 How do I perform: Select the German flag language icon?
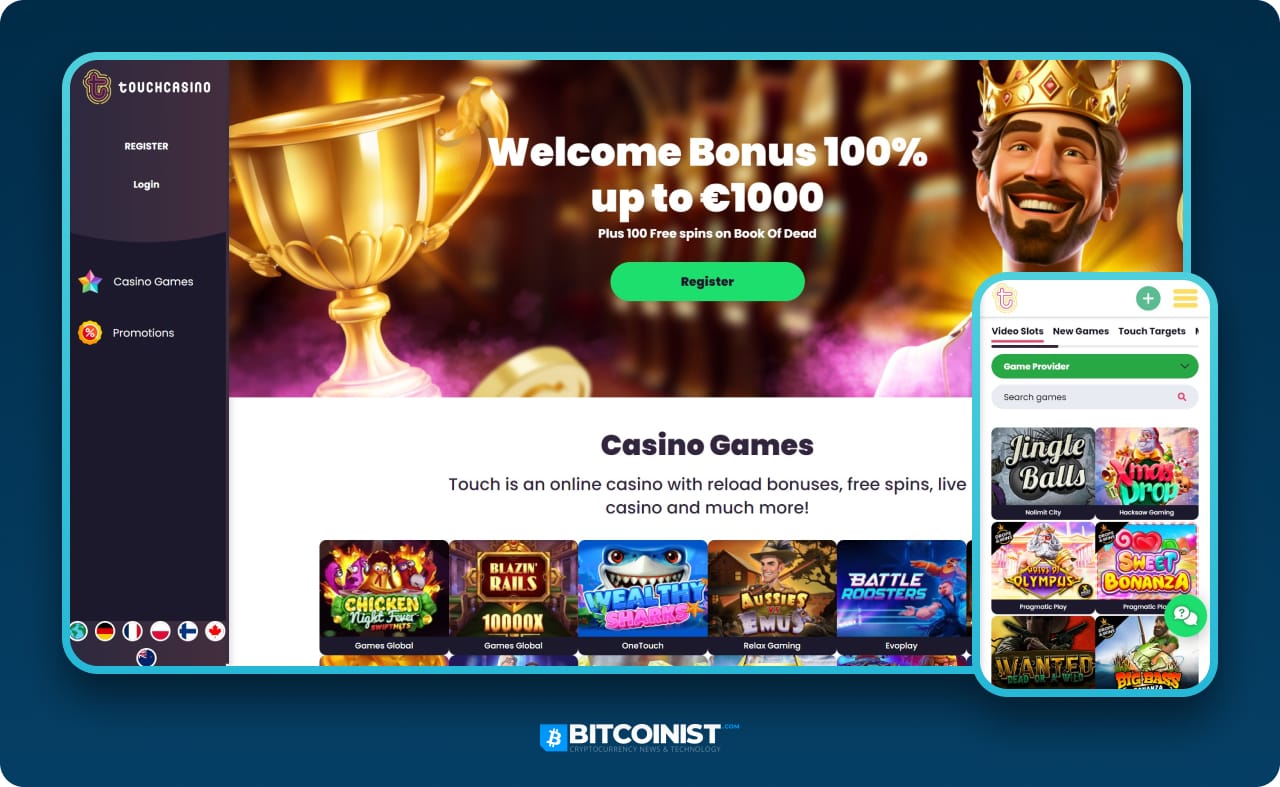point(105,631)
